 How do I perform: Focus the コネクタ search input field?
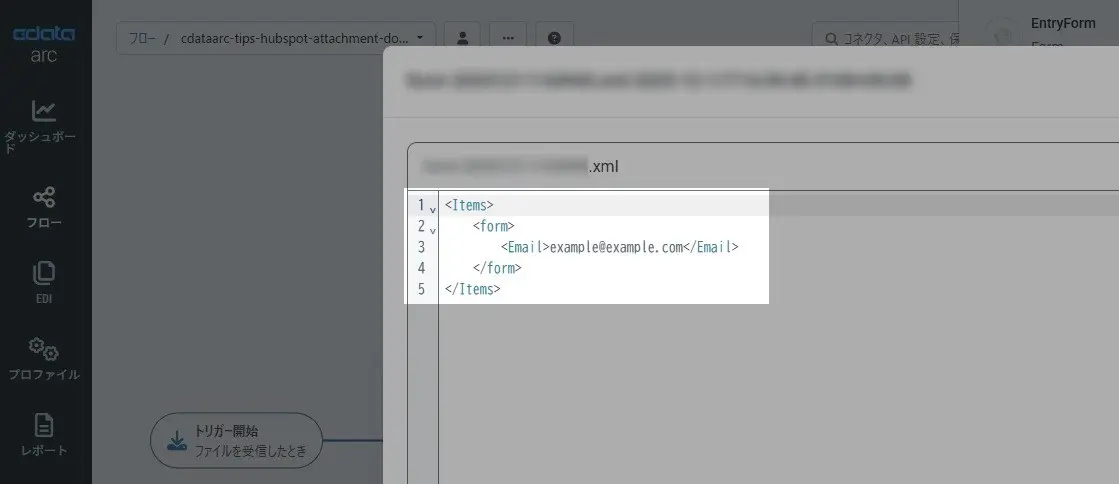pyautogui.click(x=885, y=39)
